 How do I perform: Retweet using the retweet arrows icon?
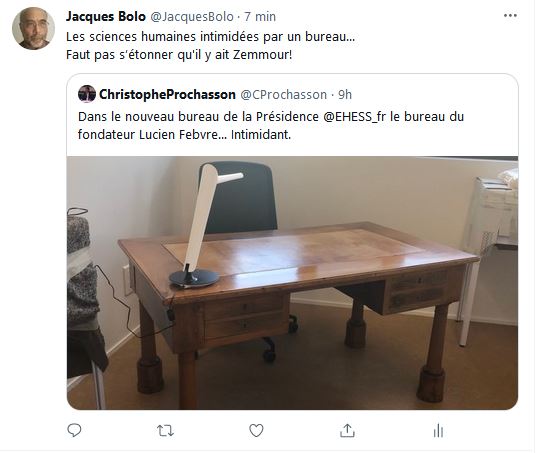165,431
